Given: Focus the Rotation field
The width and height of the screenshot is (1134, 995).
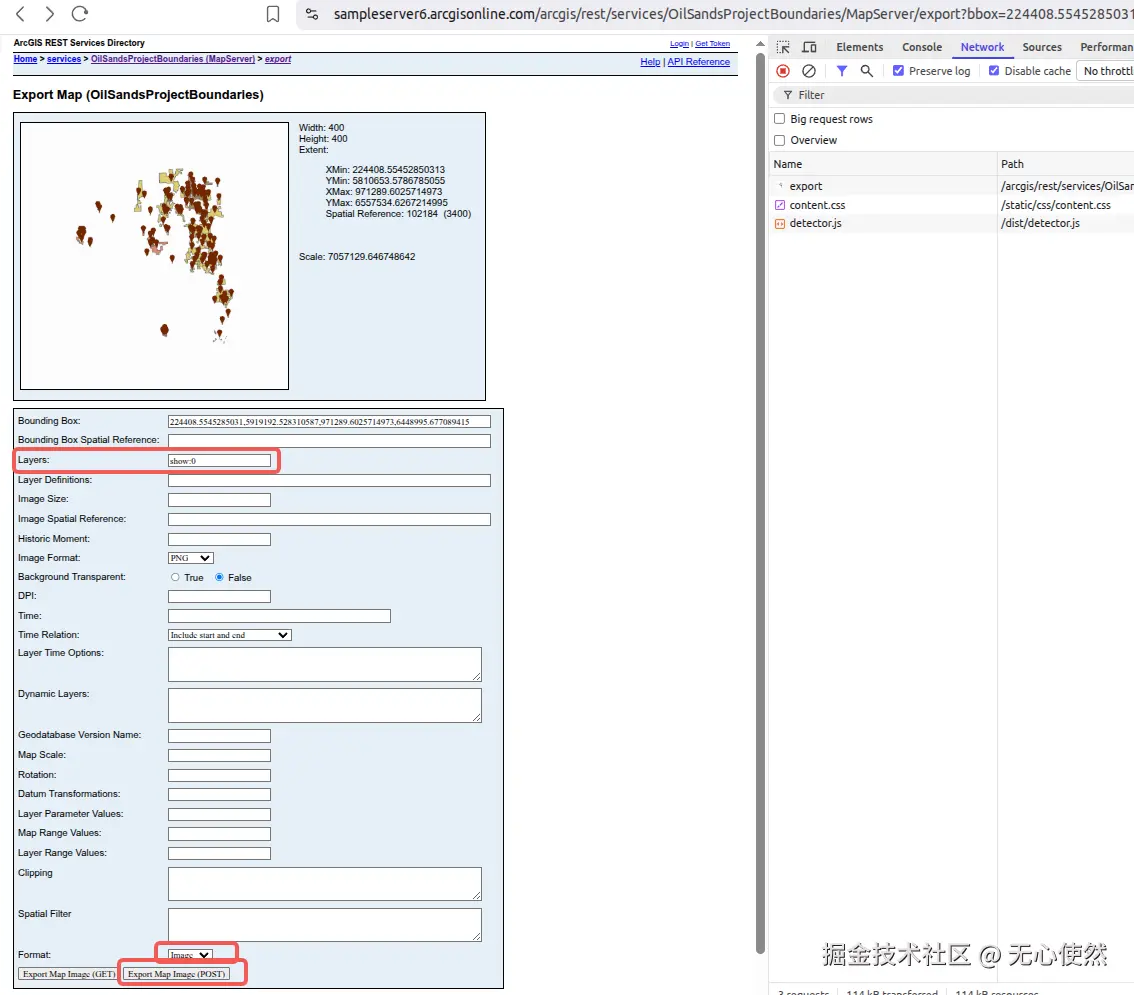Looking at the screenshot, I should pyautogui.click(x=219, y=775).
